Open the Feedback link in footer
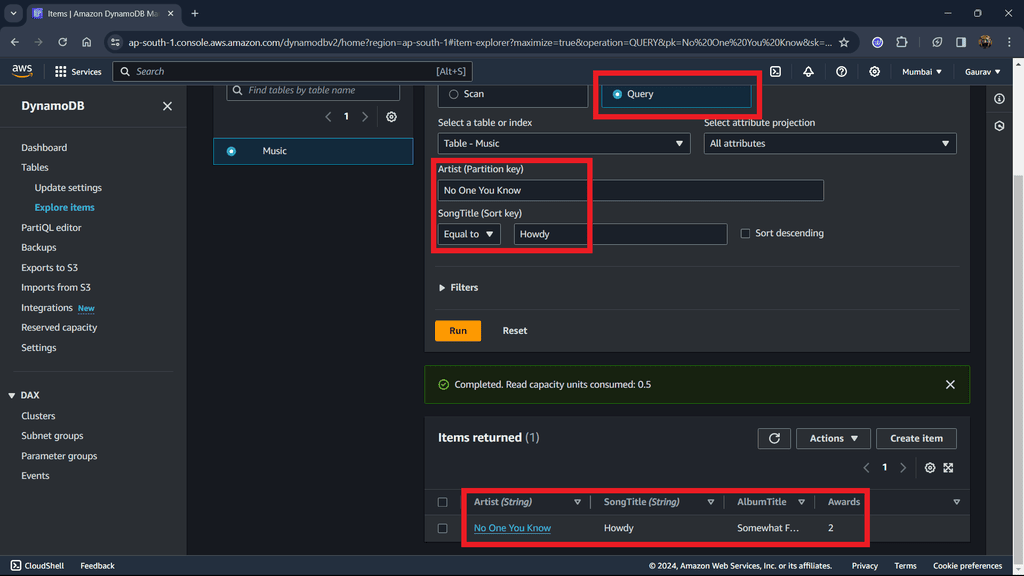This screenshot has width=1024, height=576. tap(97, 566)
